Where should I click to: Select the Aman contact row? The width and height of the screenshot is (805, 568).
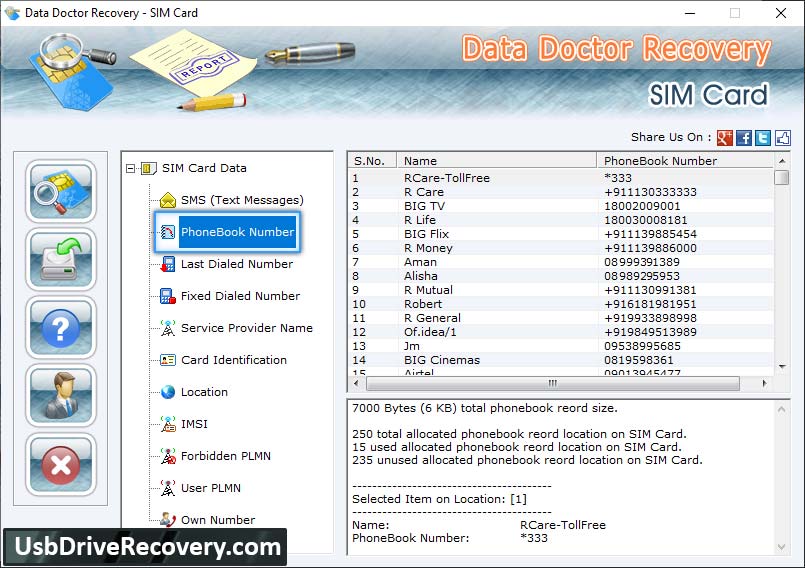(x=561, y=262)
